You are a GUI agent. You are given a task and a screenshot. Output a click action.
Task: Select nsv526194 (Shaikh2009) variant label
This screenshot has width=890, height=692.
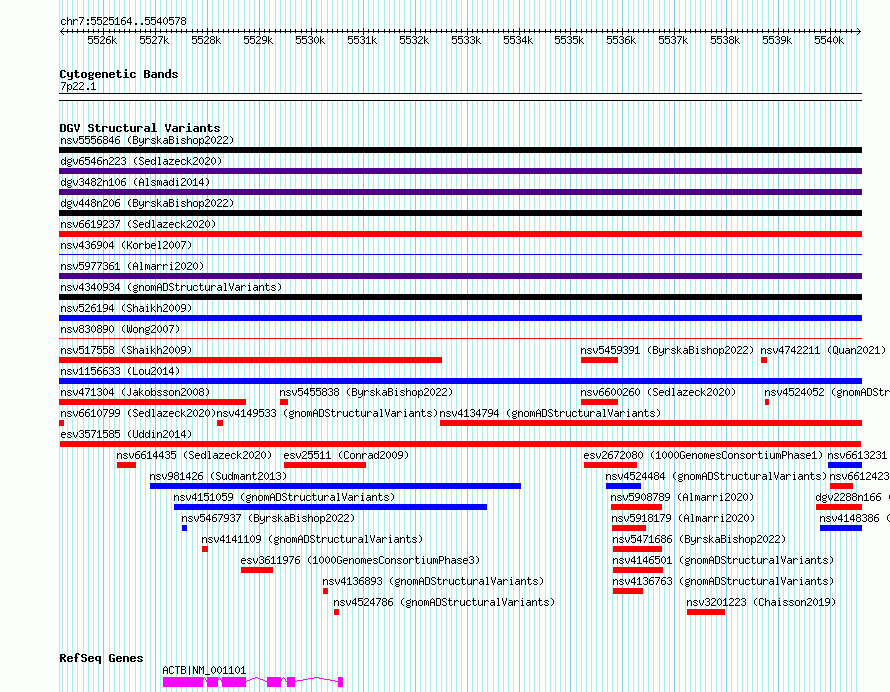126,308
